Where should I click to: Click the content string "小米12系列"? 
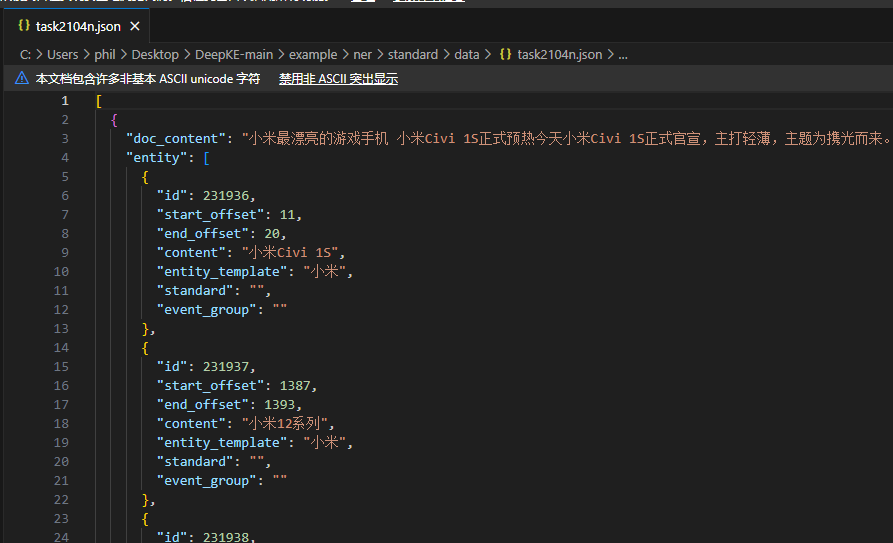pyautogui.click(x=285, y=423)
